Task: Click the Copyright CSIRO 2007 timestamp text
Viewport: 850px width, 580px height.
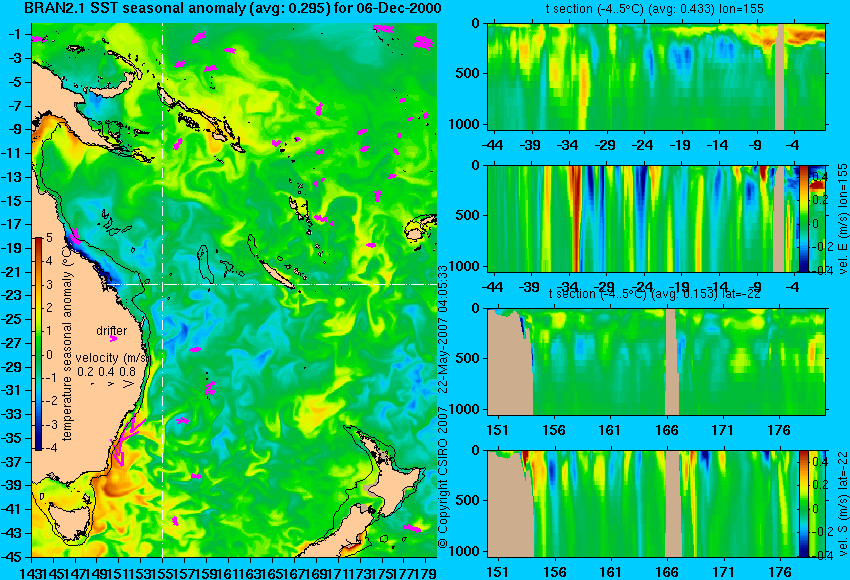Action: [442, 407]
